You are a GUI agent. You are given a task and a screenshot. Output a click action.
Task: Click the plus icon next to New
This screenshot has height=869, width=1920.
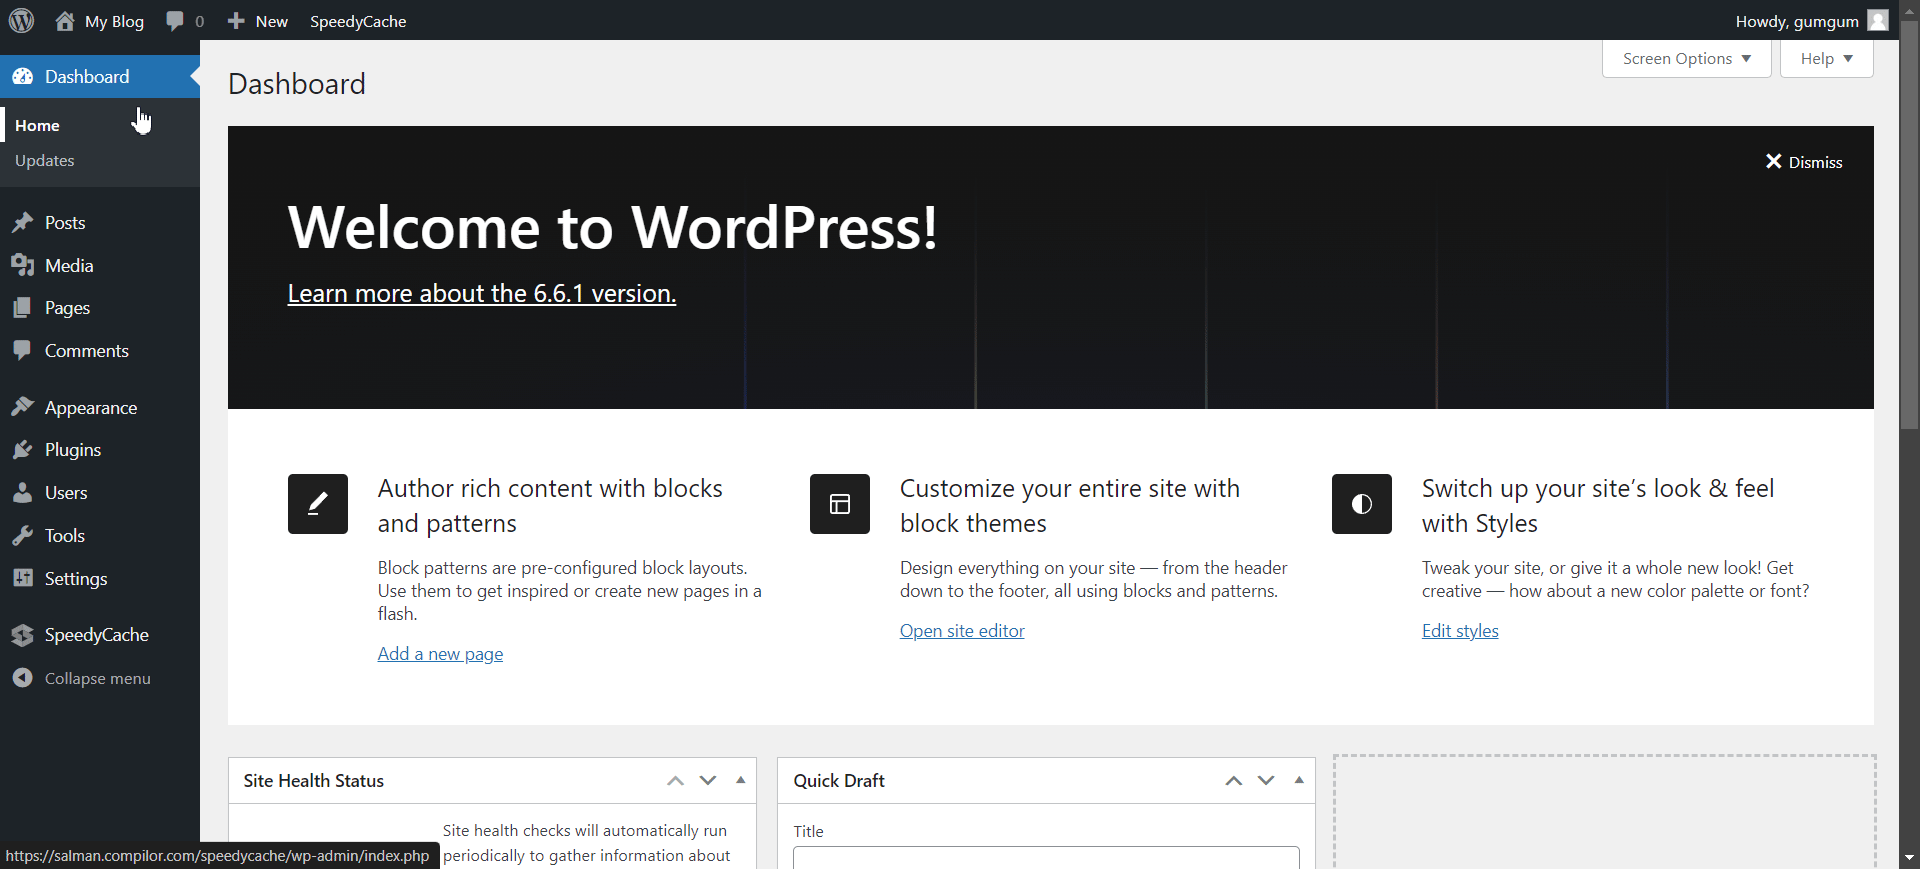[x=236, y=21]
